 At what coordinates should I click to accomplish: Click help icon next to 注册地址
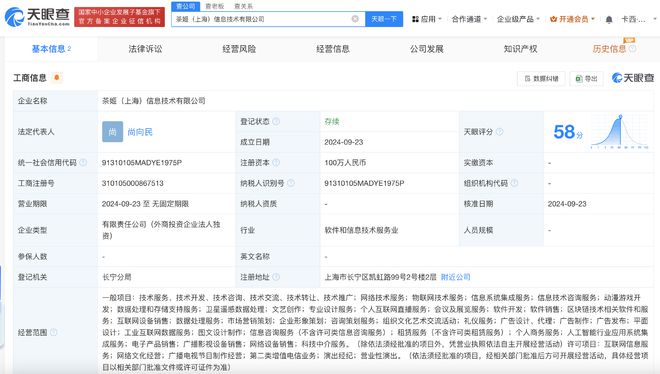pyautogui.click(x=276, y=277)
